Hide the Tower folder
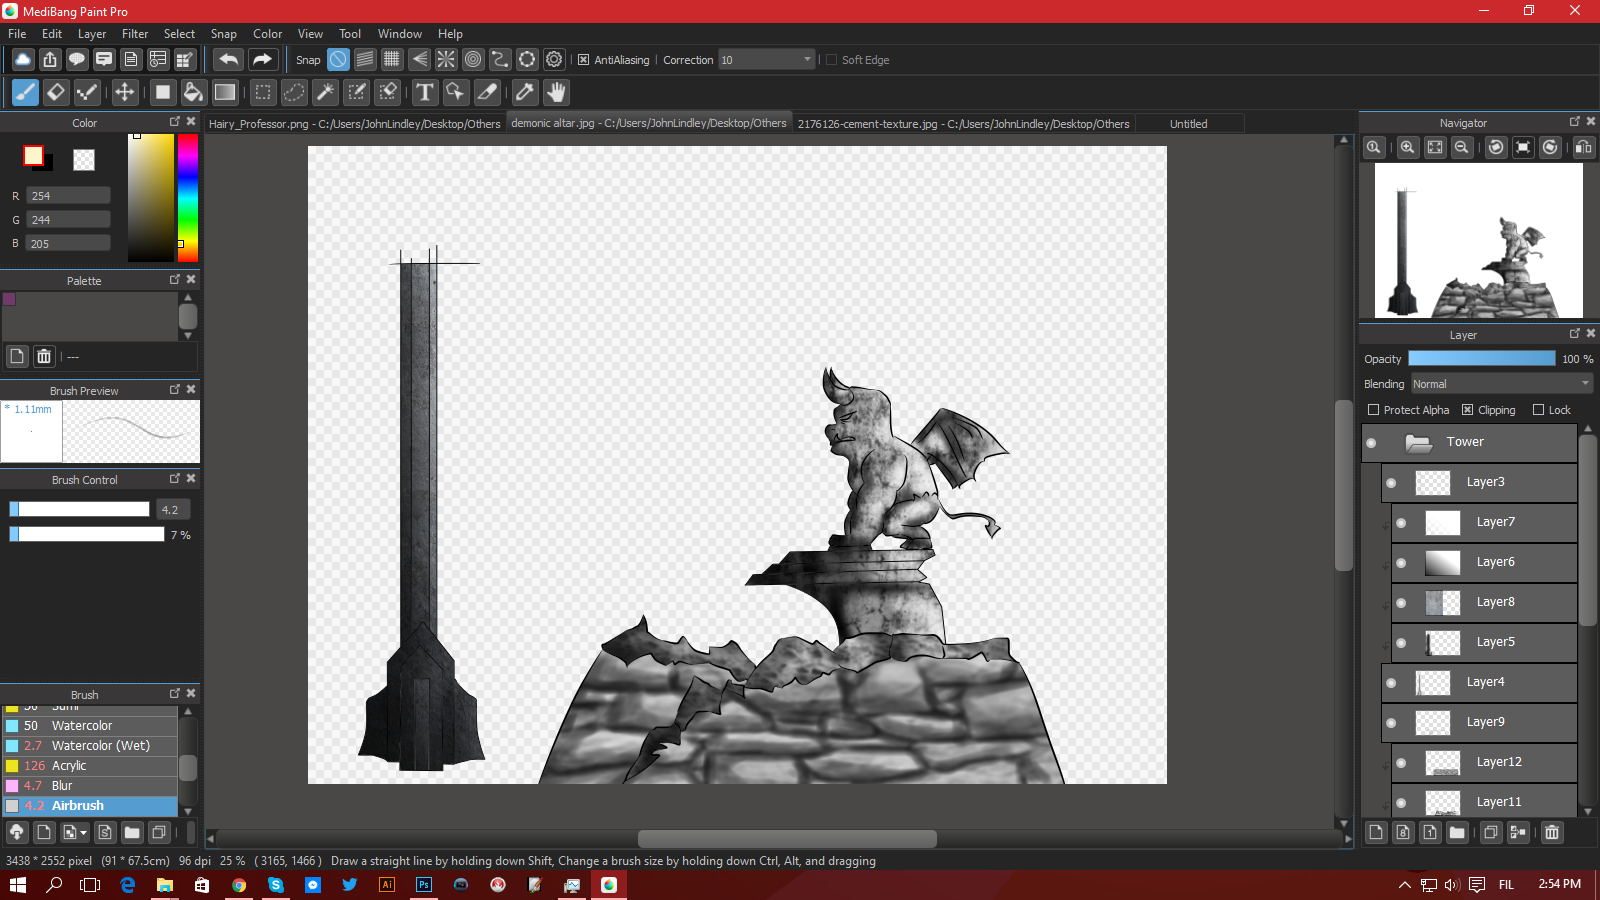 [x=1371, y=443]
